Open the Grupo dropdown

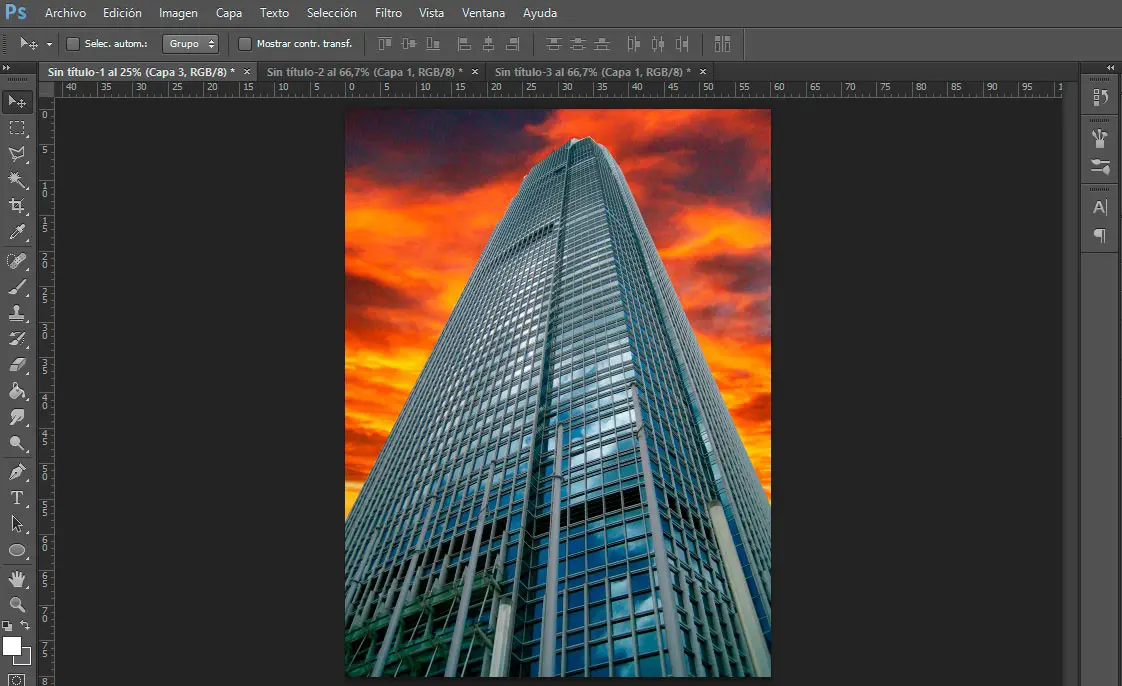coord(190,44)
